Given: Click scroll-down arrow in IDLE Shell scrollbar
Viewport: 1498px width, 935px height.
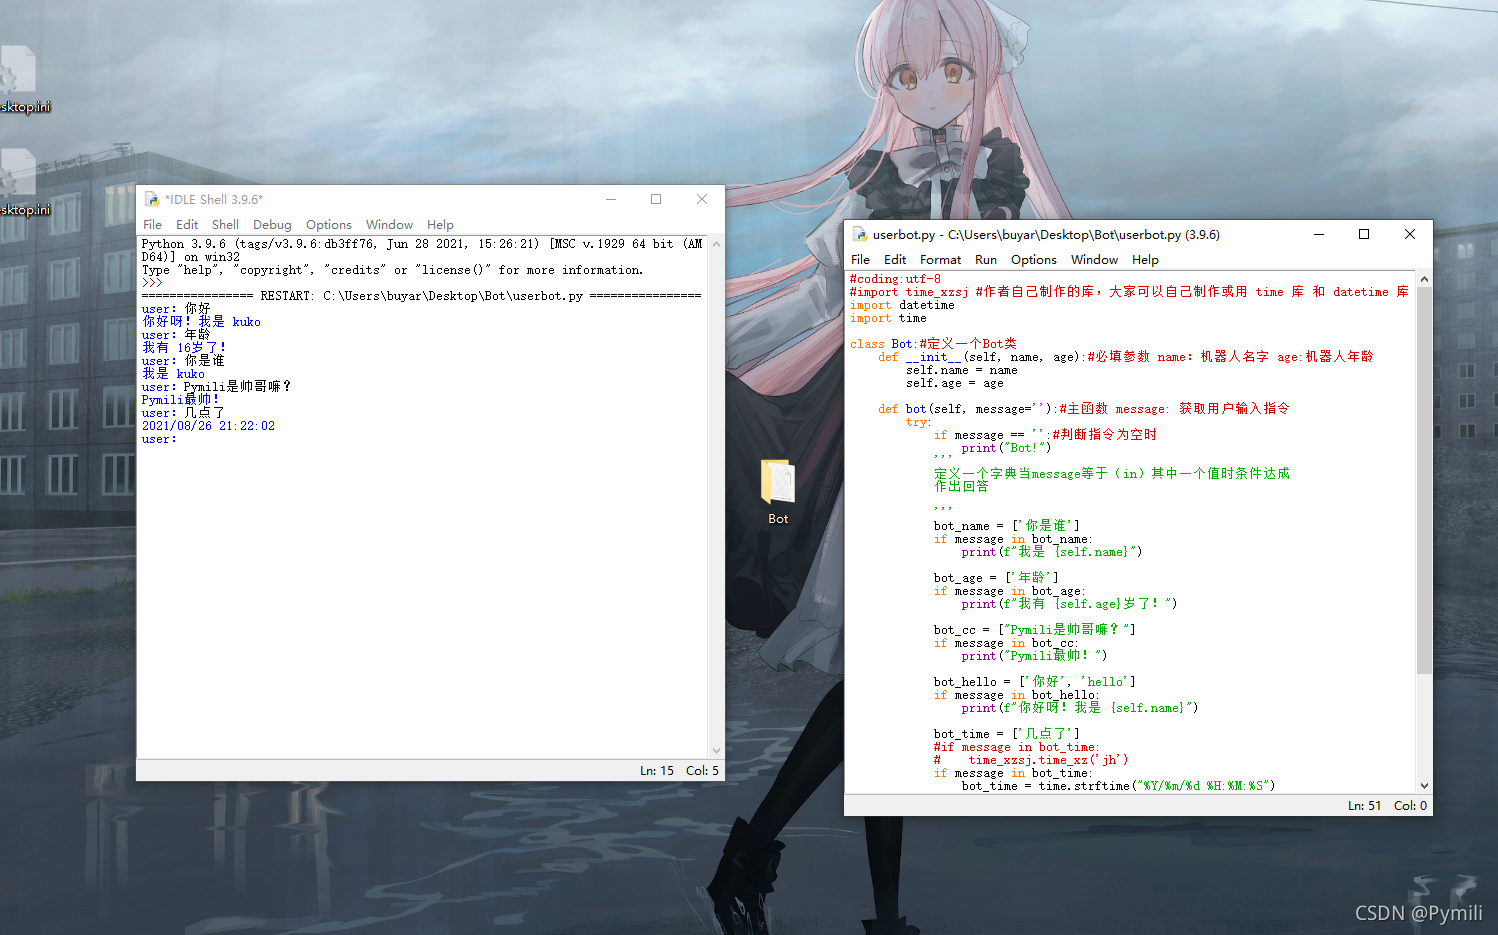Looking at the screenshot, I should click(716, 751).
